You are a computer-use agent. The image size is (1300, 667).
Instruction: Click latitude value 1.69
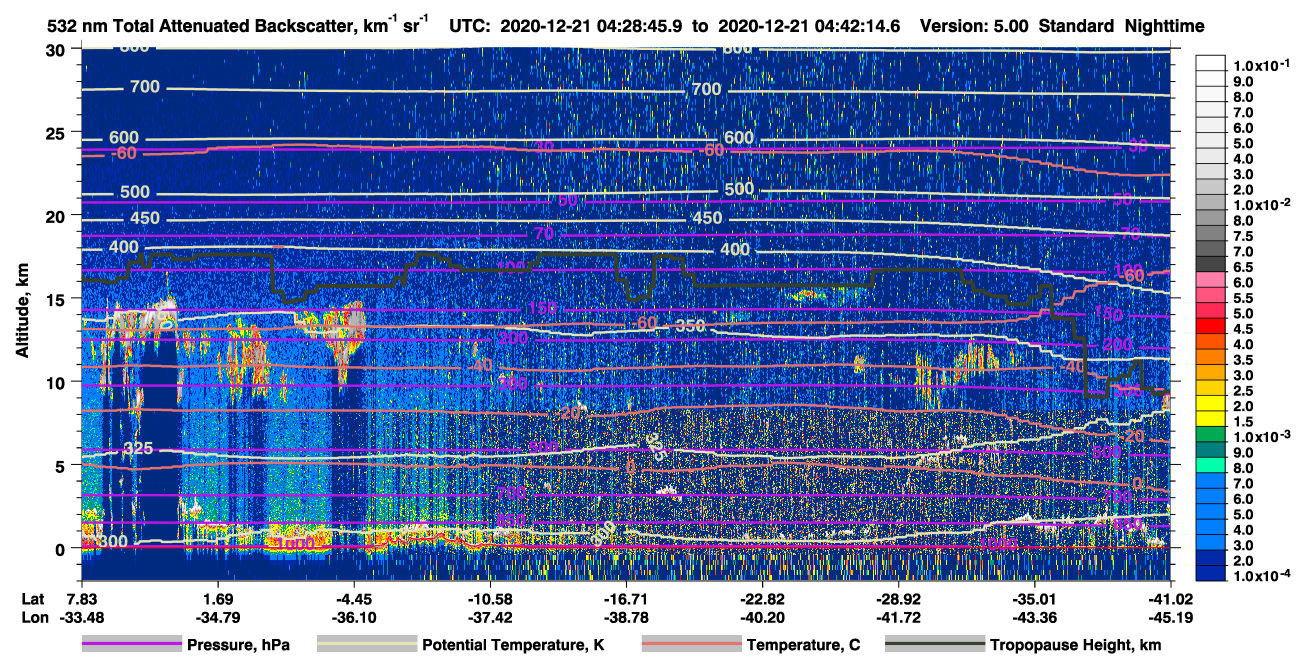pos(218,599)
